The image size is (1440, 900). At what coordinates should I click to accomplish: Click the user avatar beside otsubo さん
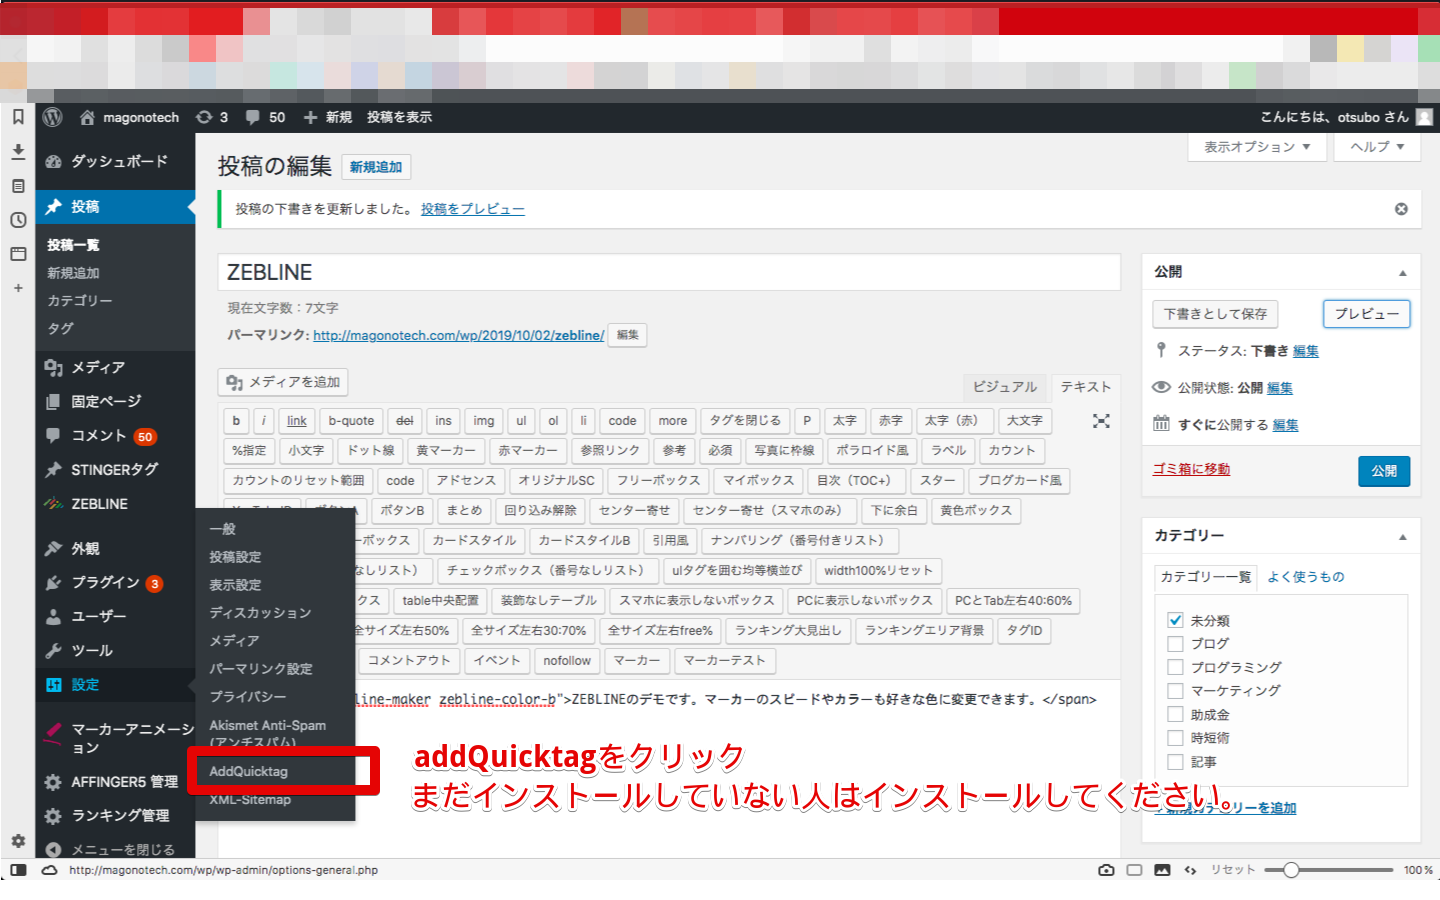(1424, 117)
